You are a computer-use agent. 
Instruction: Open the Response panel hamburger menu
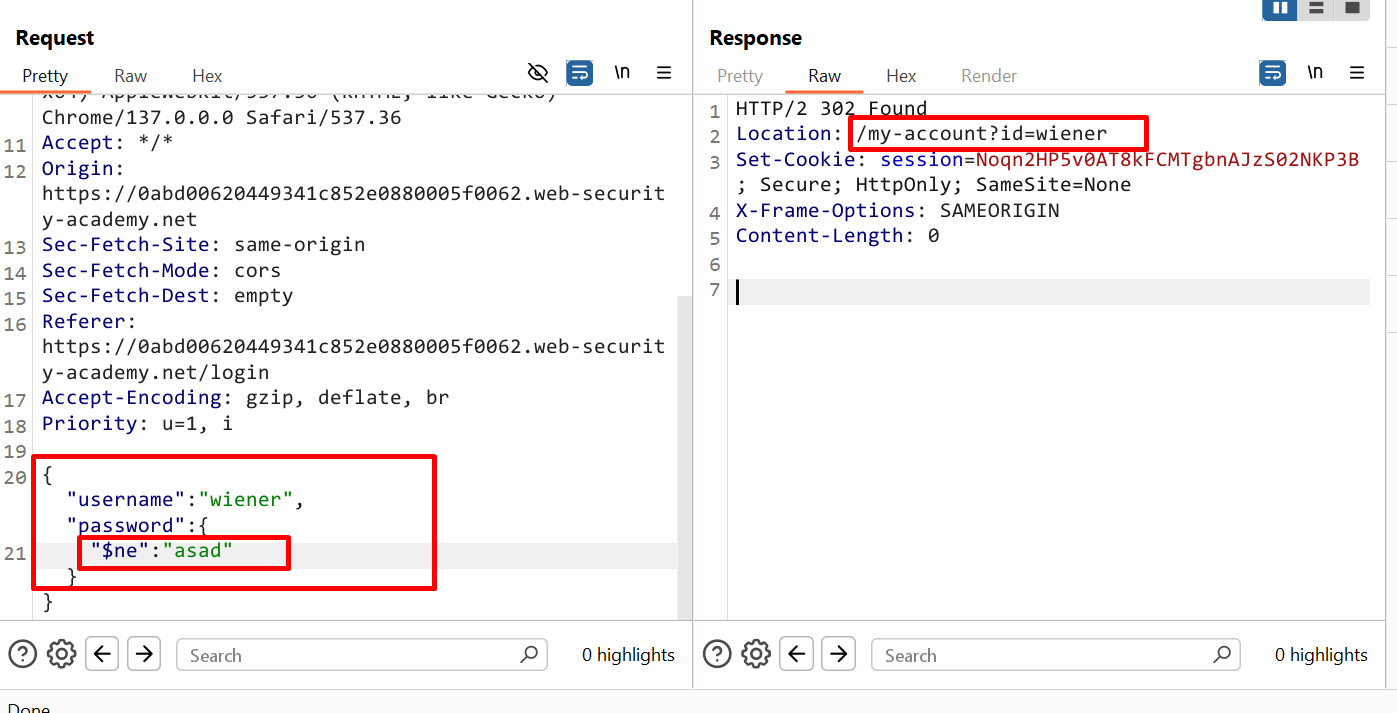(x=1357, y=73)
